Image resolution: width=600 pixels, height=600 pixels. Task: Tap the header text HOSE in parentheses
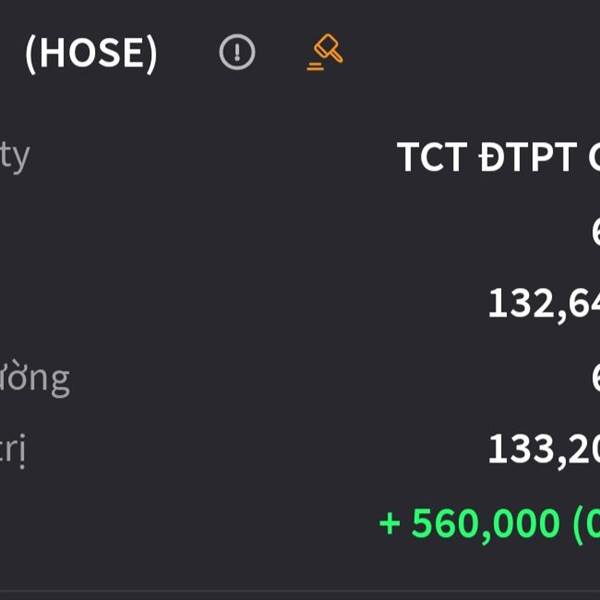pyautogui.click(x=91, y=52)
